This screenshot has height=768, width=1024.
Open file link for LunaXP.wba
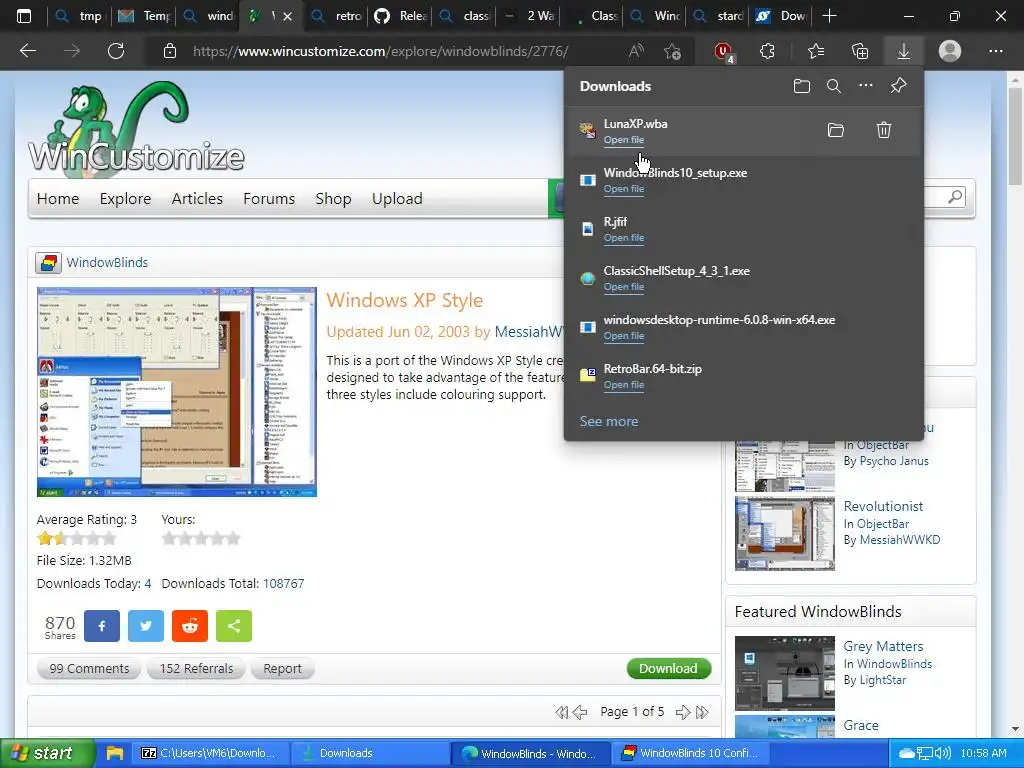coord(624,140)
